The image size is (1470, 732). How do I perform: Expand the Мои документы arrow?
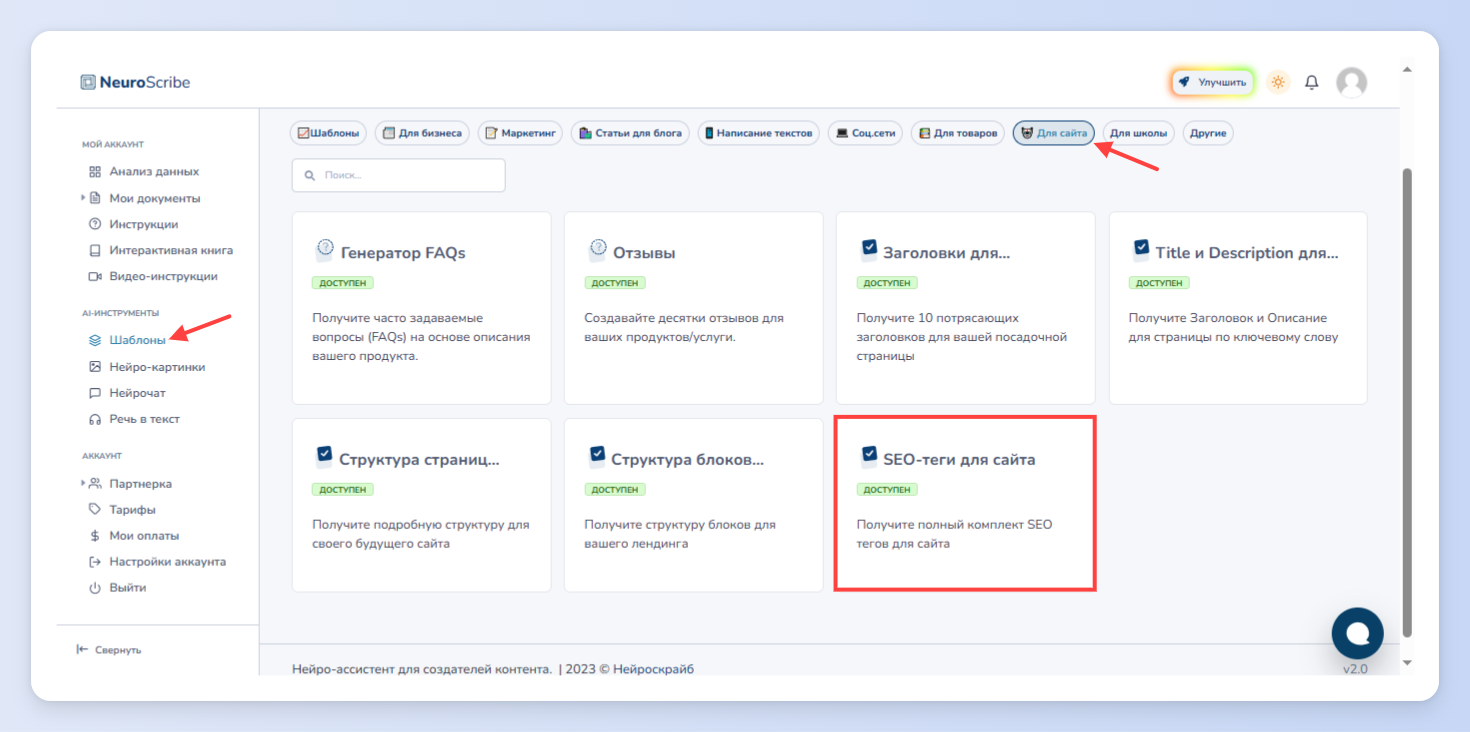[x=83, y=197]
